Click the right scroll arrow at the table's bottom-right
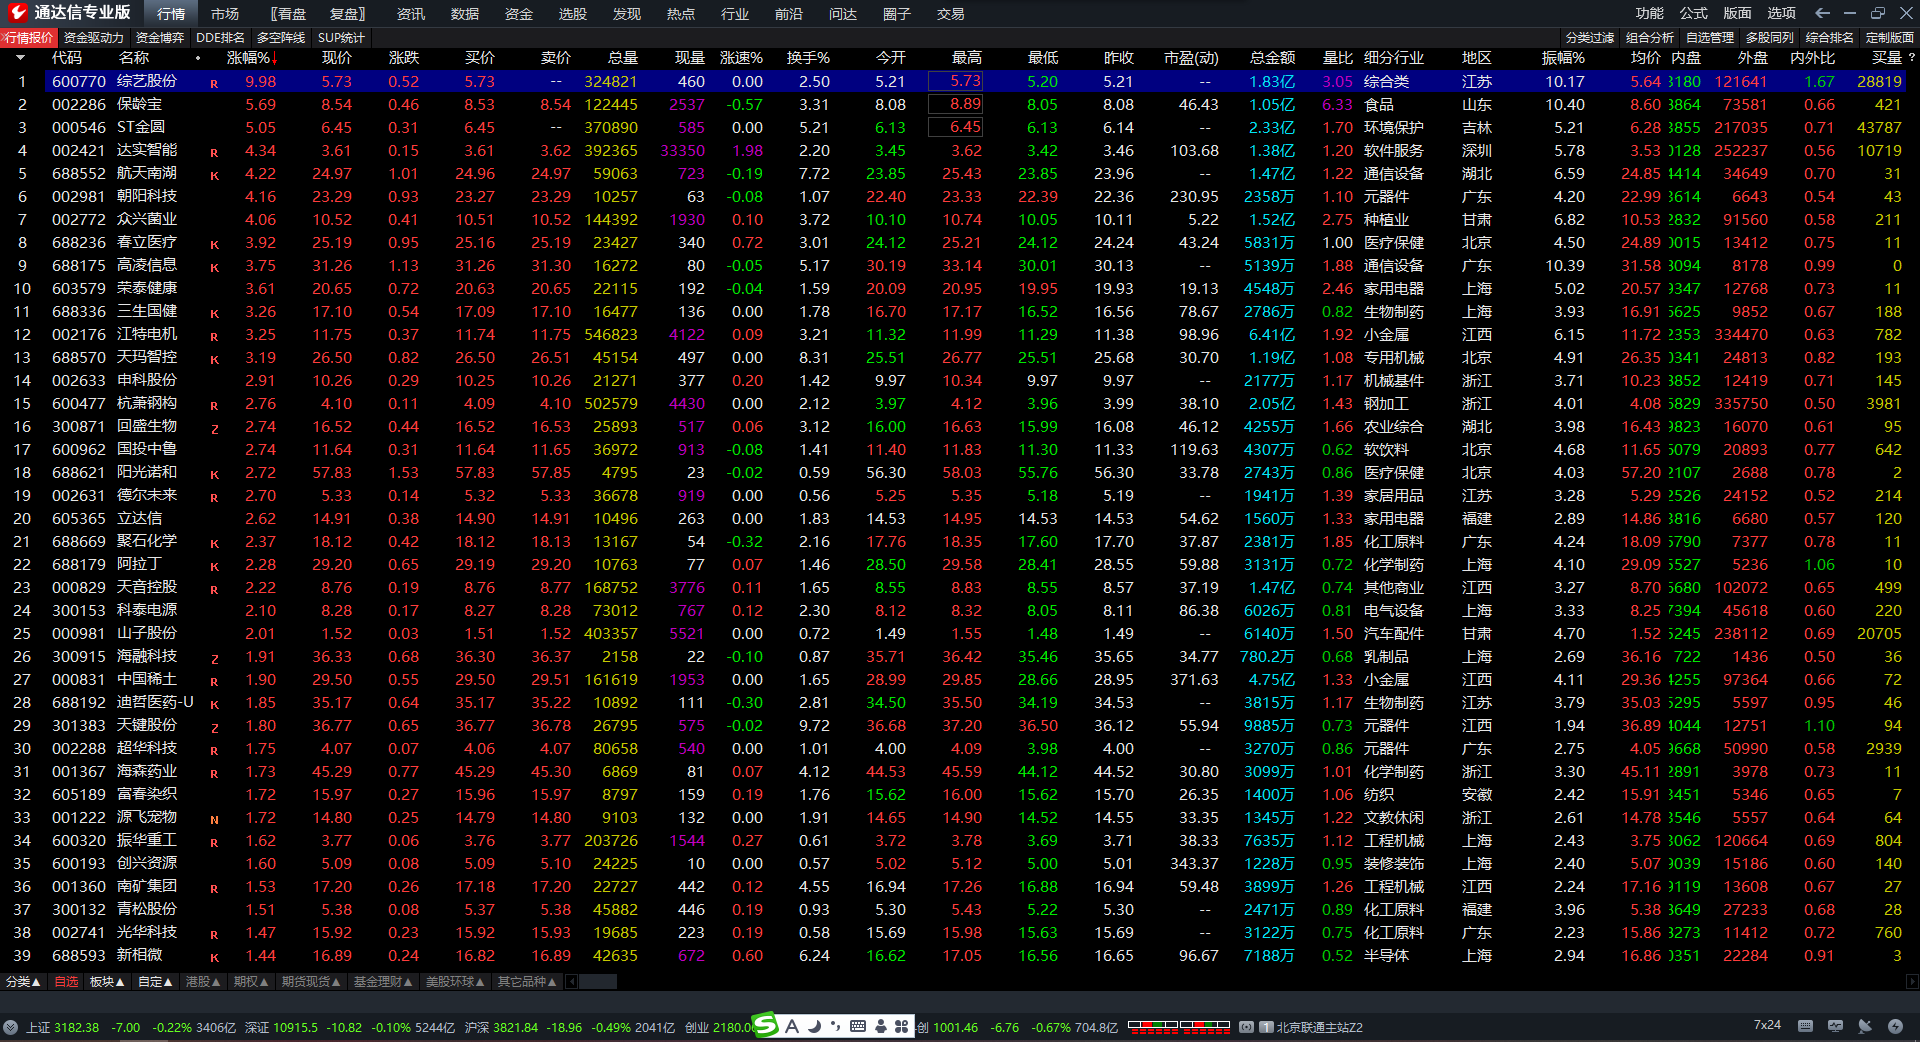 [x=1912, y=982]
